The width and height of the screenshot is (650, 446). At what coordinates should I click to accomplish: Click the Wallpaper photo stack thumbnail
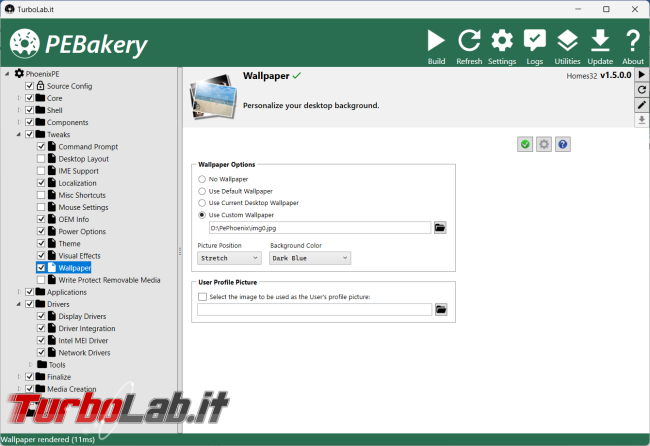click(x=213, y=97)
